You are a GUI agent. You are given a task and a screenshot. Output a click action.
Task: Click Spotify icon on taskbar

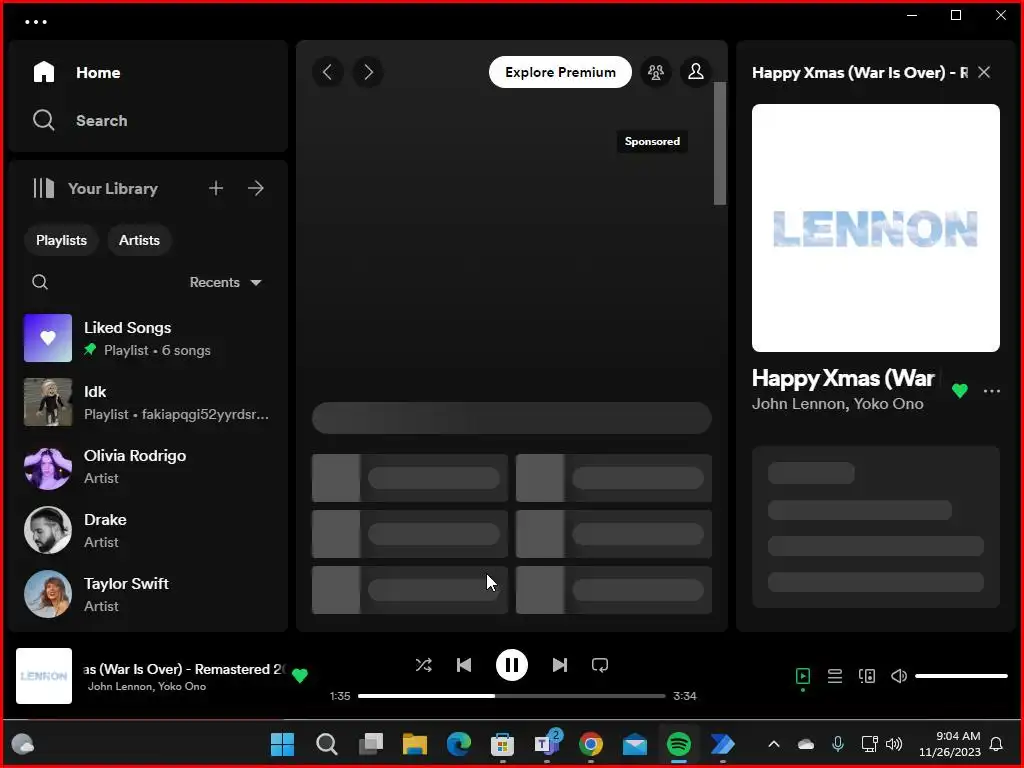(x=679, y=744)
